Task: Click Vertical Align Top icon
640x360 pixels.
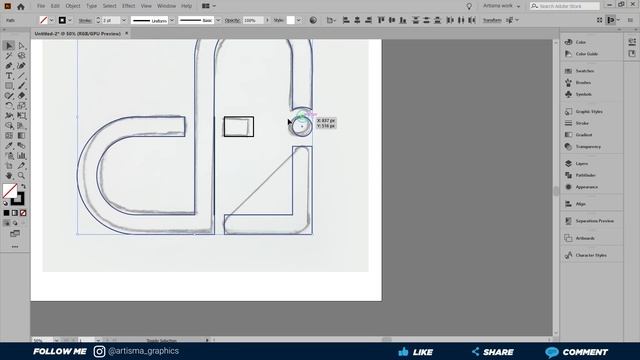Action: 381,20
